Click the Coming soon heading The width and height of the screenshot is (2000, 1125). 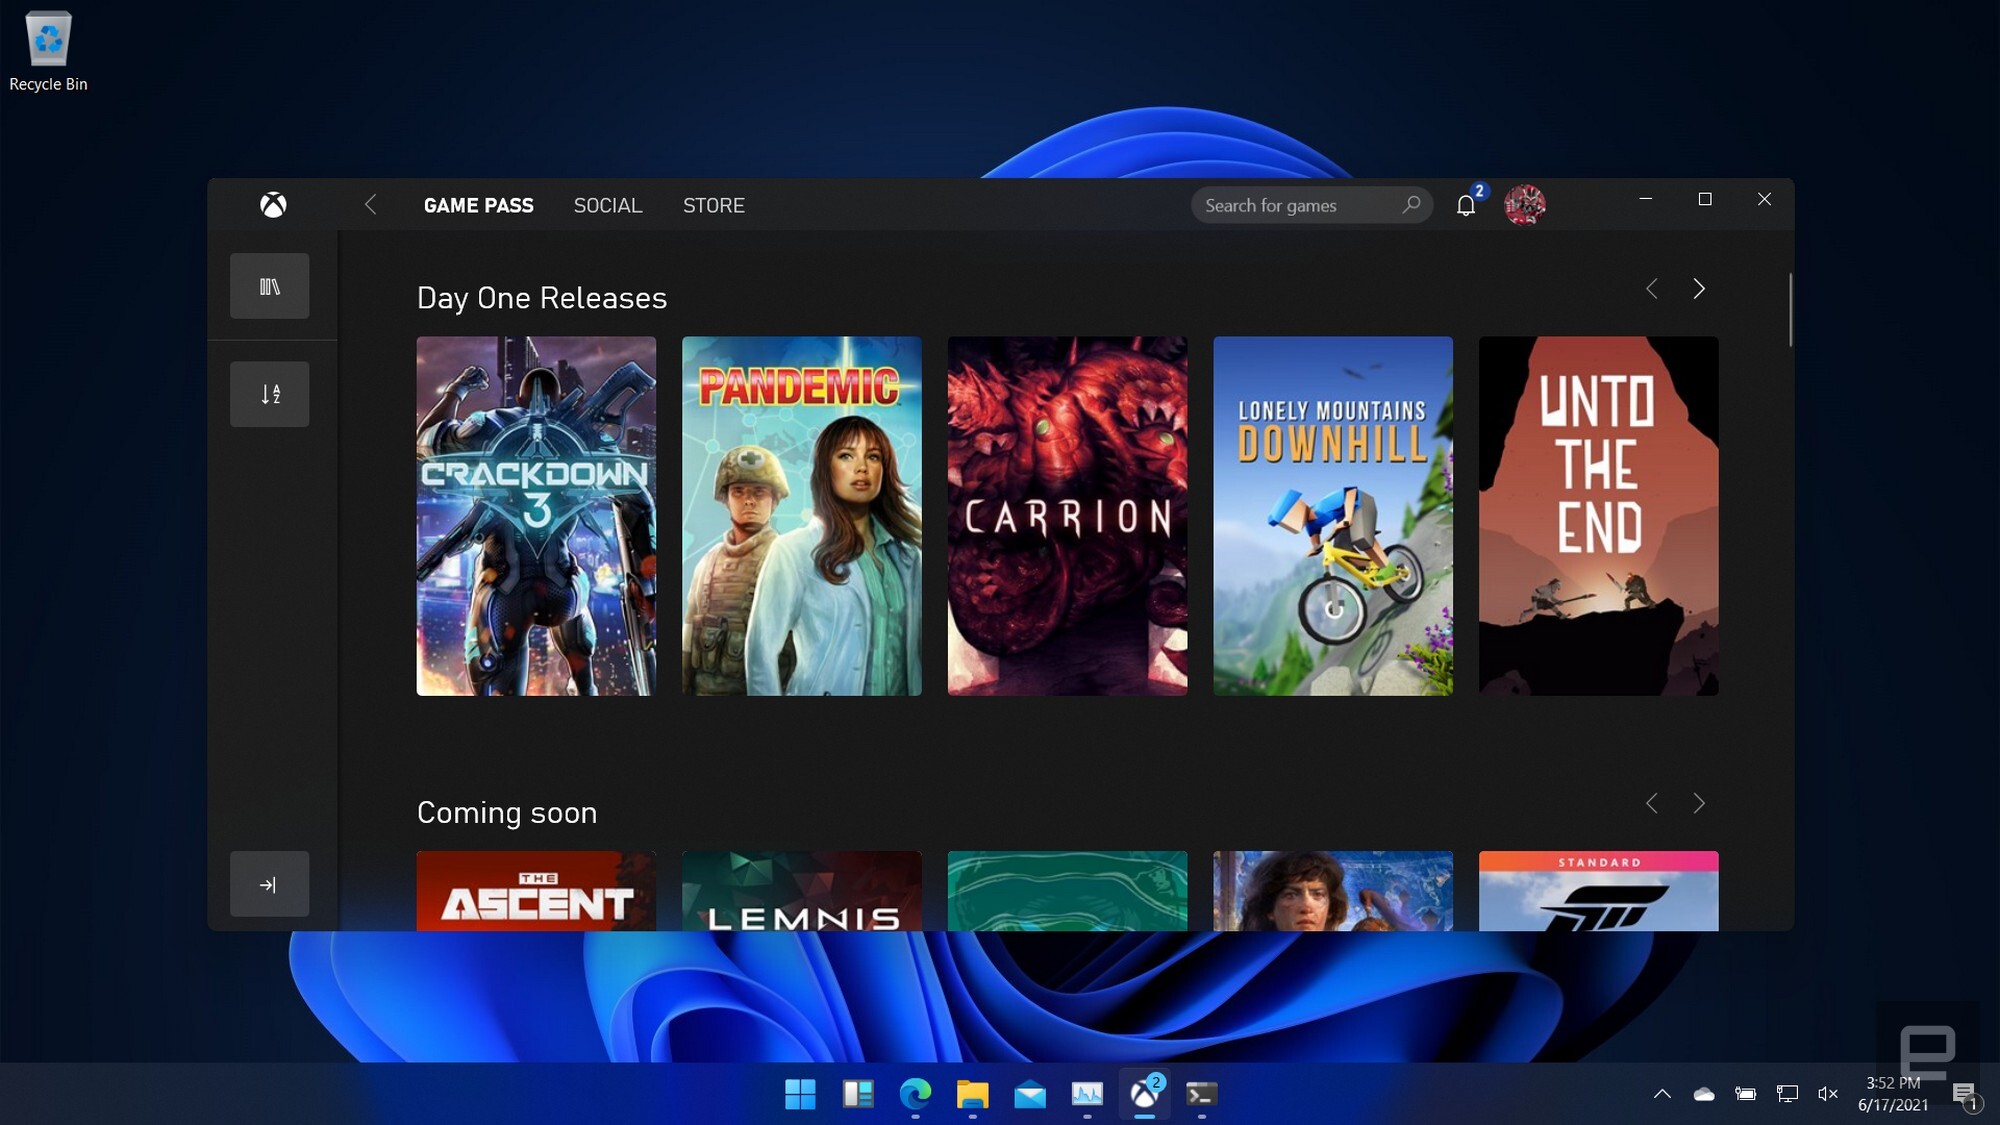pos(507,812)
